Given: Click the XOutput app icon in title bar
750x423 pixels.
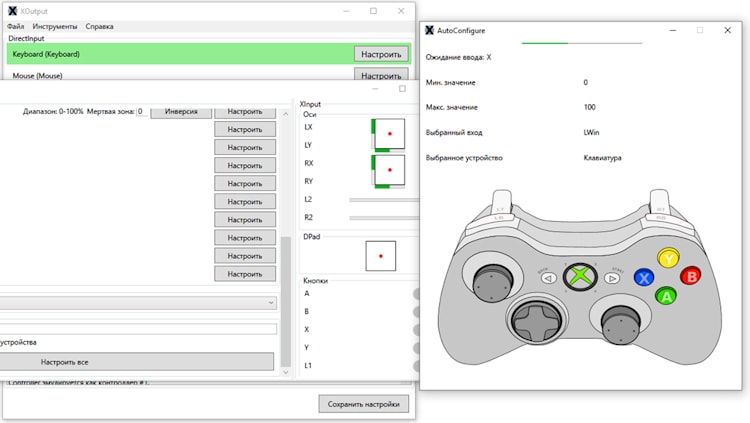Looking at the screenshot, I should point(12,11).
